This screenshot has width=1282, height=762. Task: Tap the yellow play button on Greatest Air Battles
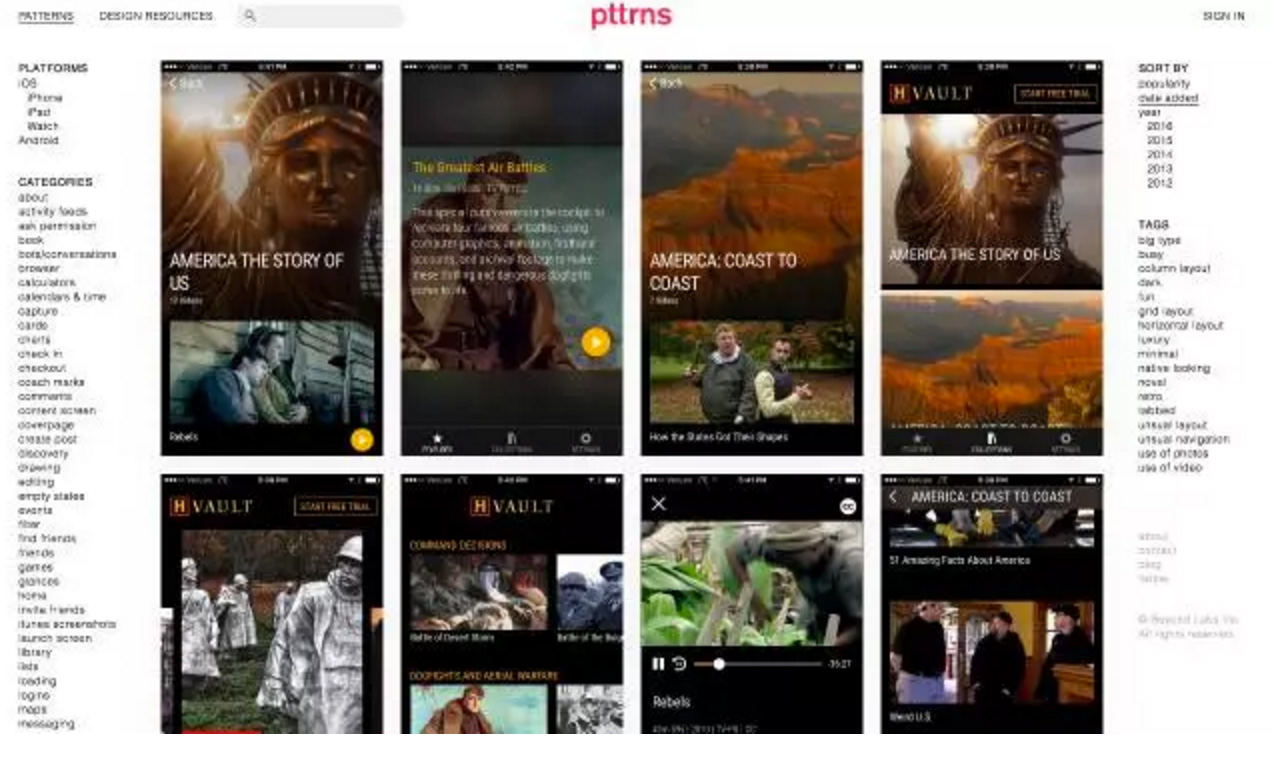click(596, 343)
